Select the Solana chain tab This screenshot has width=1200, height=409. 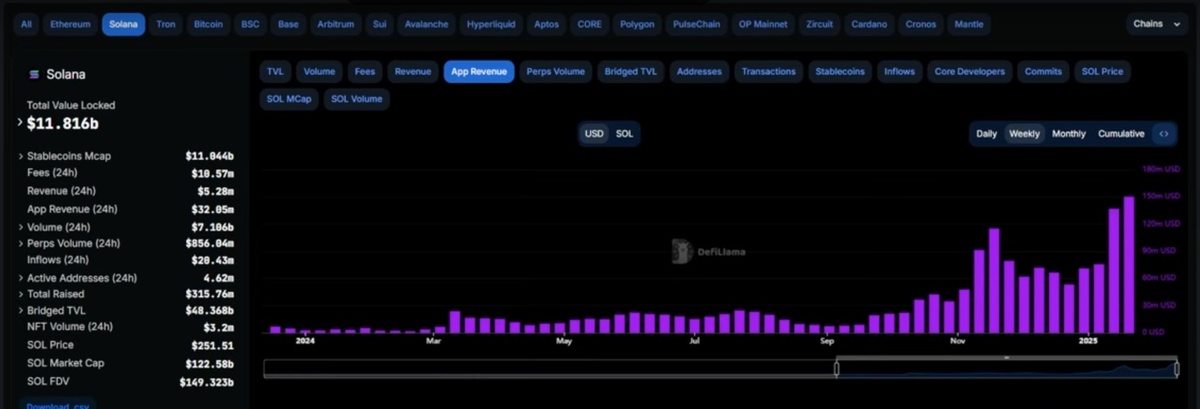coord(123,24)
